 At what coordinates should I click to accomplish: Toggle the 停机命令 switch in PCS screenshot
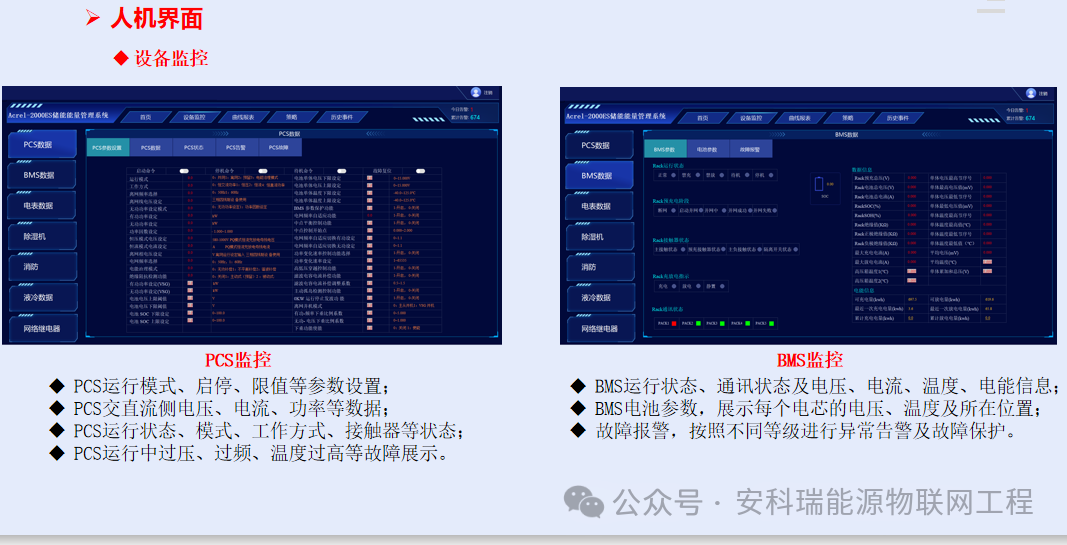pos(263,171)
